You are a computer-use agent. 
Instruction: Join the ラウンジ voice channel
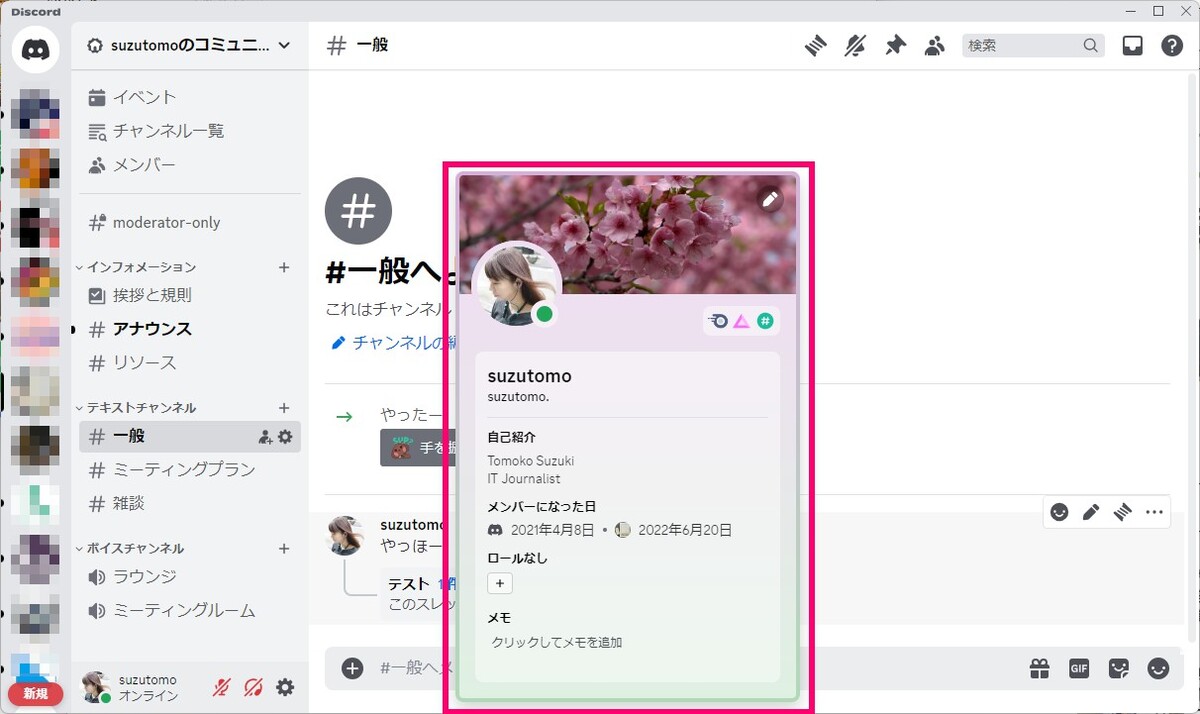click(x=189, y=577)
